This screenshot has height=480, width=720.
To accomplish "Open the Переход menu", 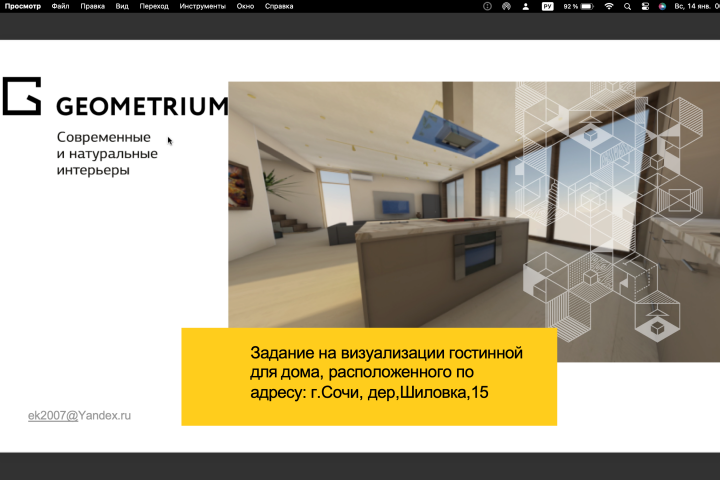I will pyautogui.click(x=154, y=6).
